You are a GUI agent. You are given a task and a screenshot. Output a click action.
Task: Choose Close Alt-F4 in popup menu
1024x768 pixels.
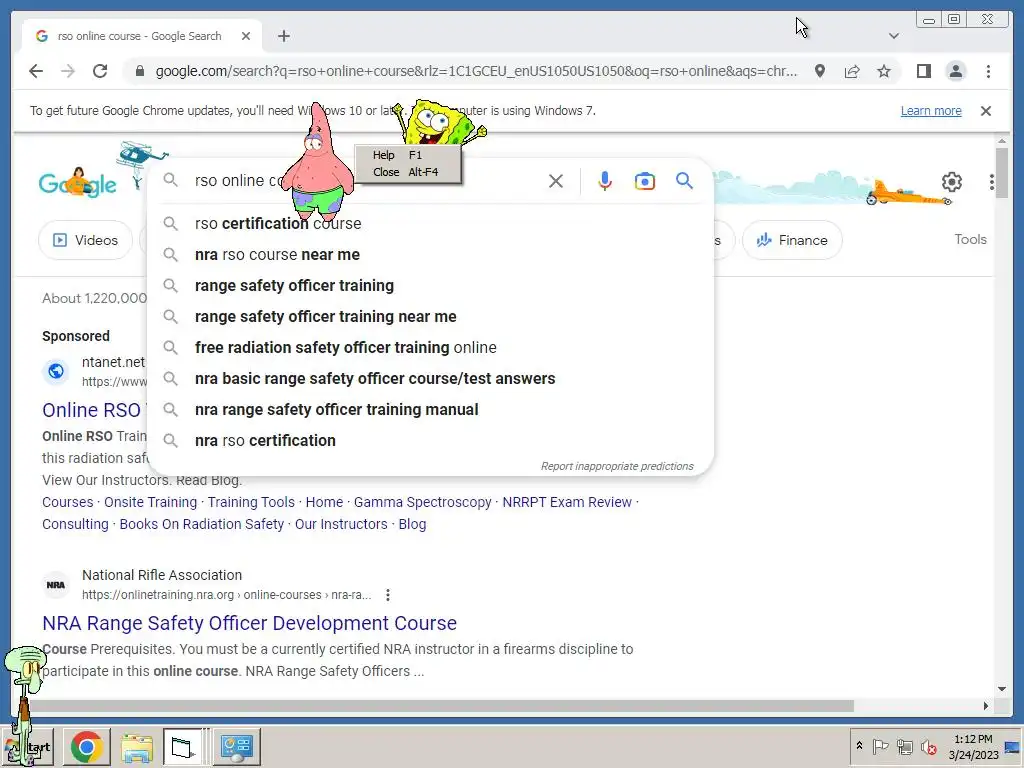pos(408,172)
